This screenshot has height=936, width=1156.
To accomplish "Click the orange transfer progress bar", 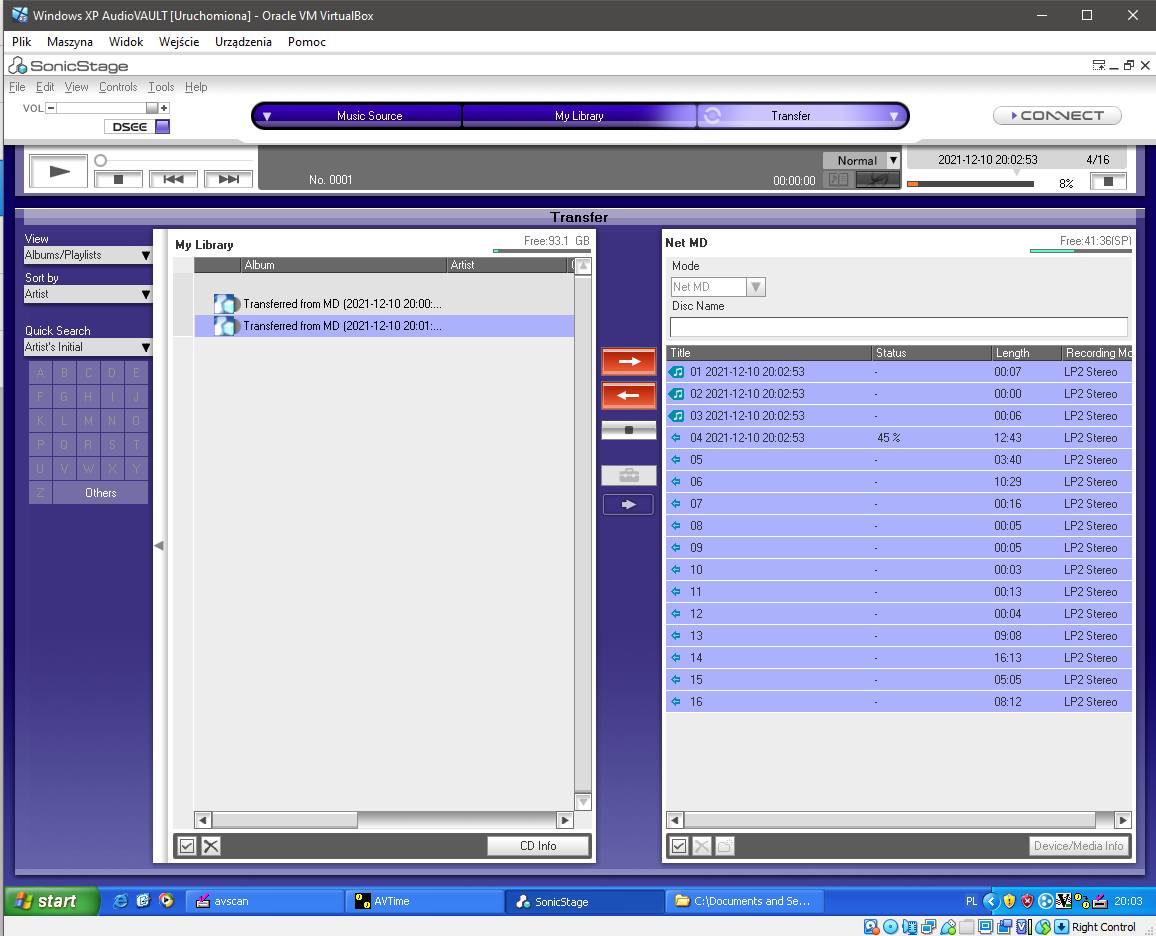I will 969,184.
